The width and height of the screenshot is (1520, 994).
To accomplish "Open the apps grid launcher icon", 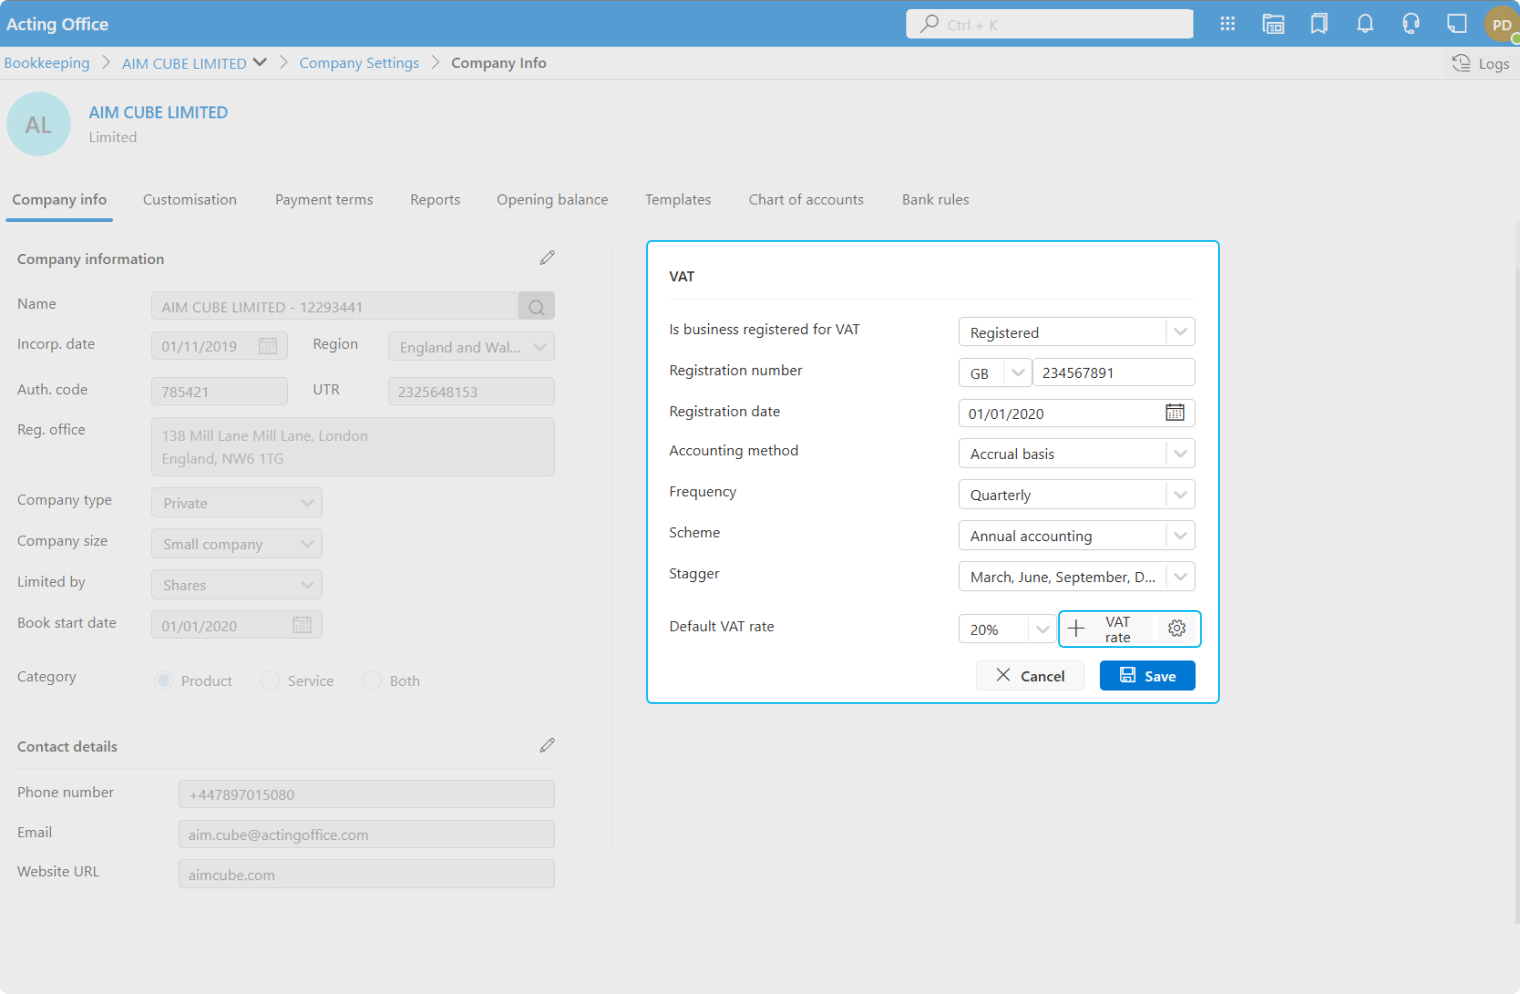I will [x=1227, y=24].
